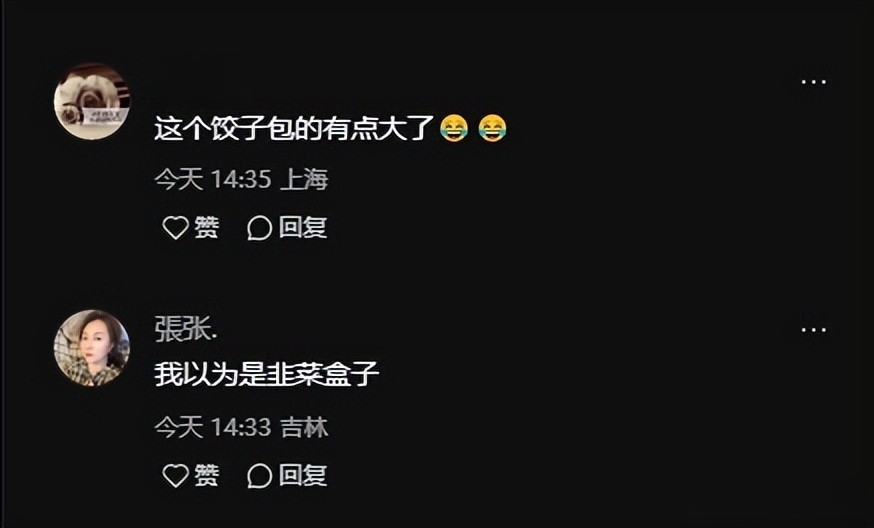The image size is (874, 528).
Task: Tap the heart icon on 張张's comment
Action: click(x=175, y=476)
